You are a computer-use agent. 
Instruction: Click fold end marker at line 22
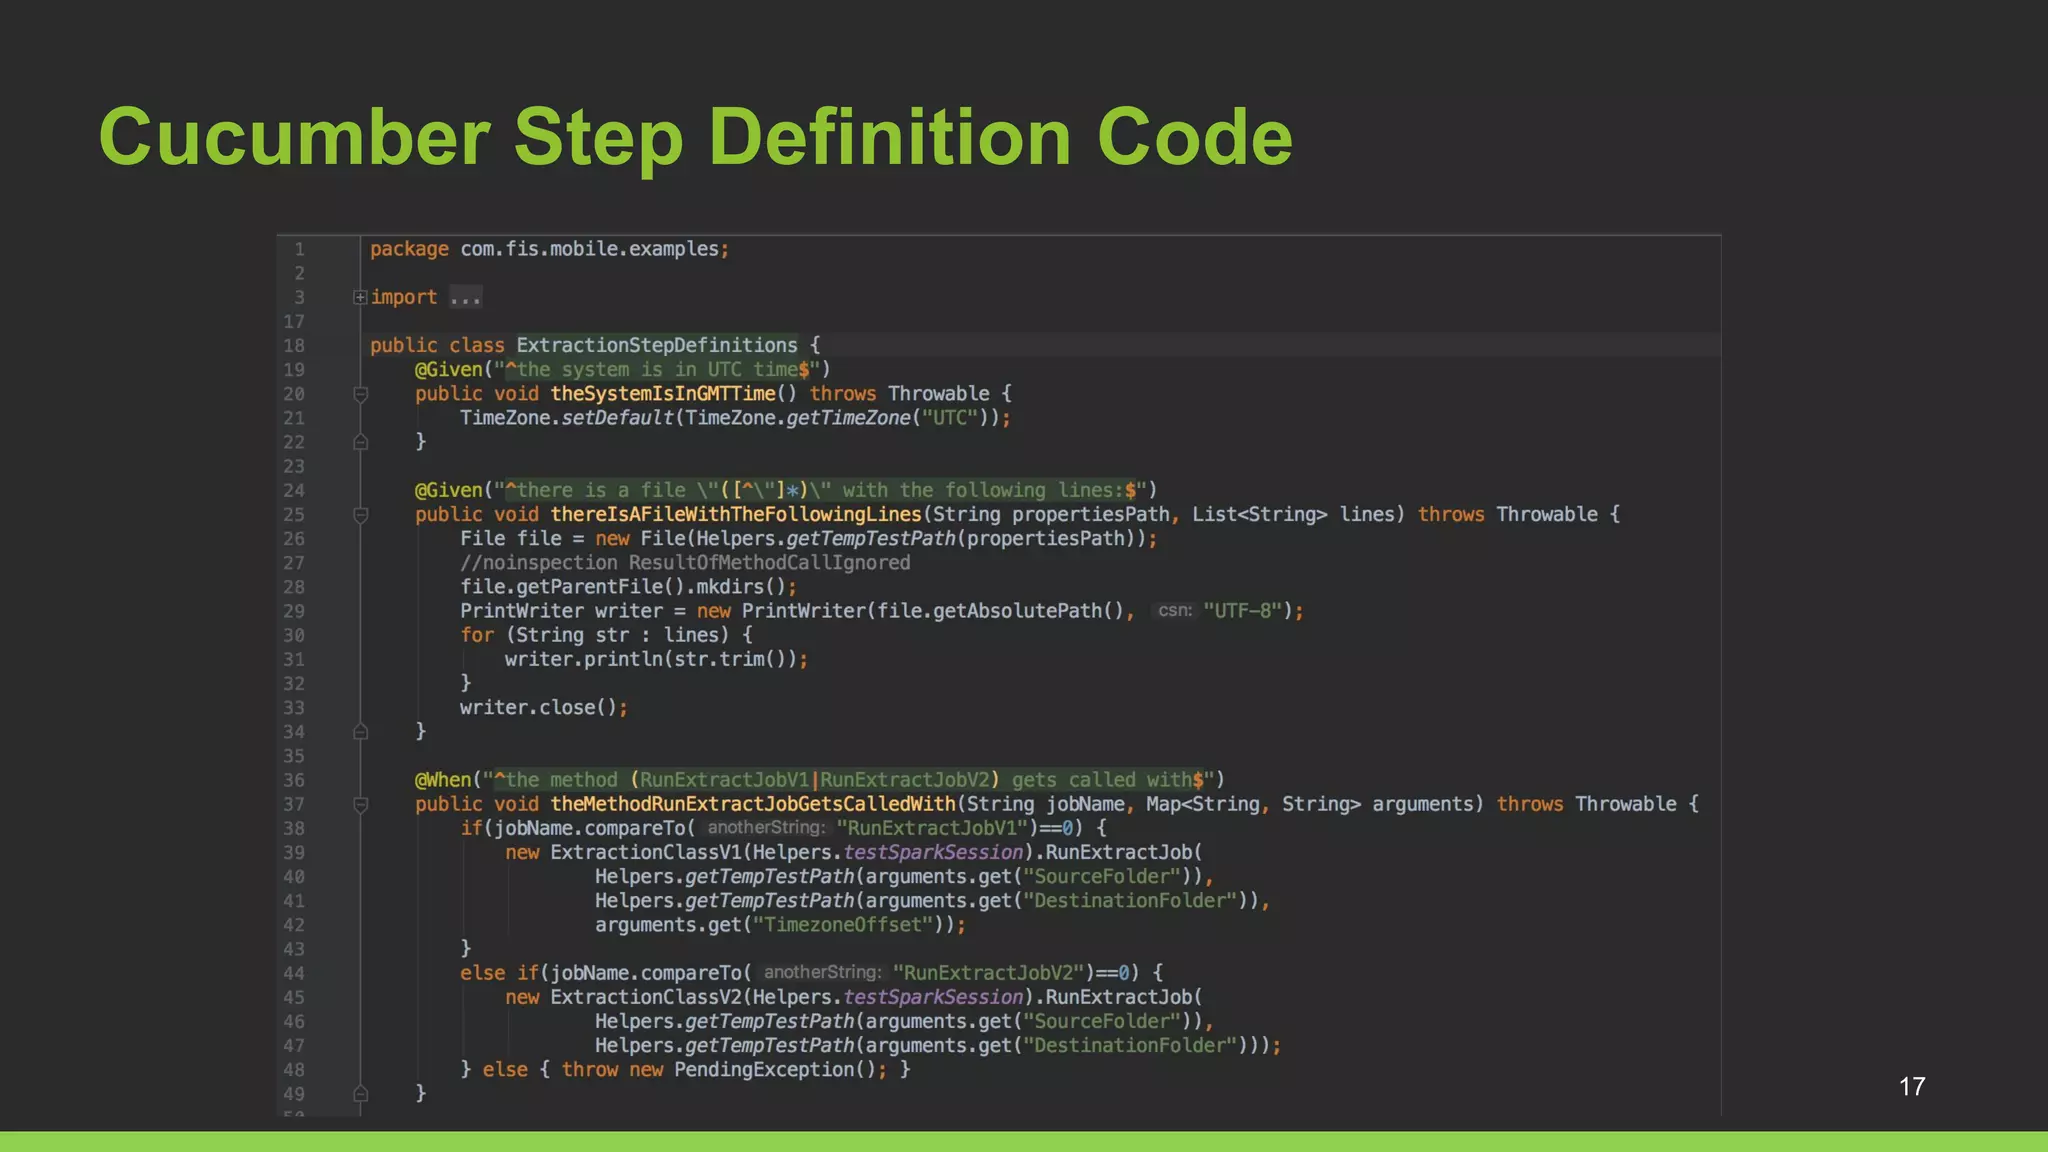coord(361,442)
